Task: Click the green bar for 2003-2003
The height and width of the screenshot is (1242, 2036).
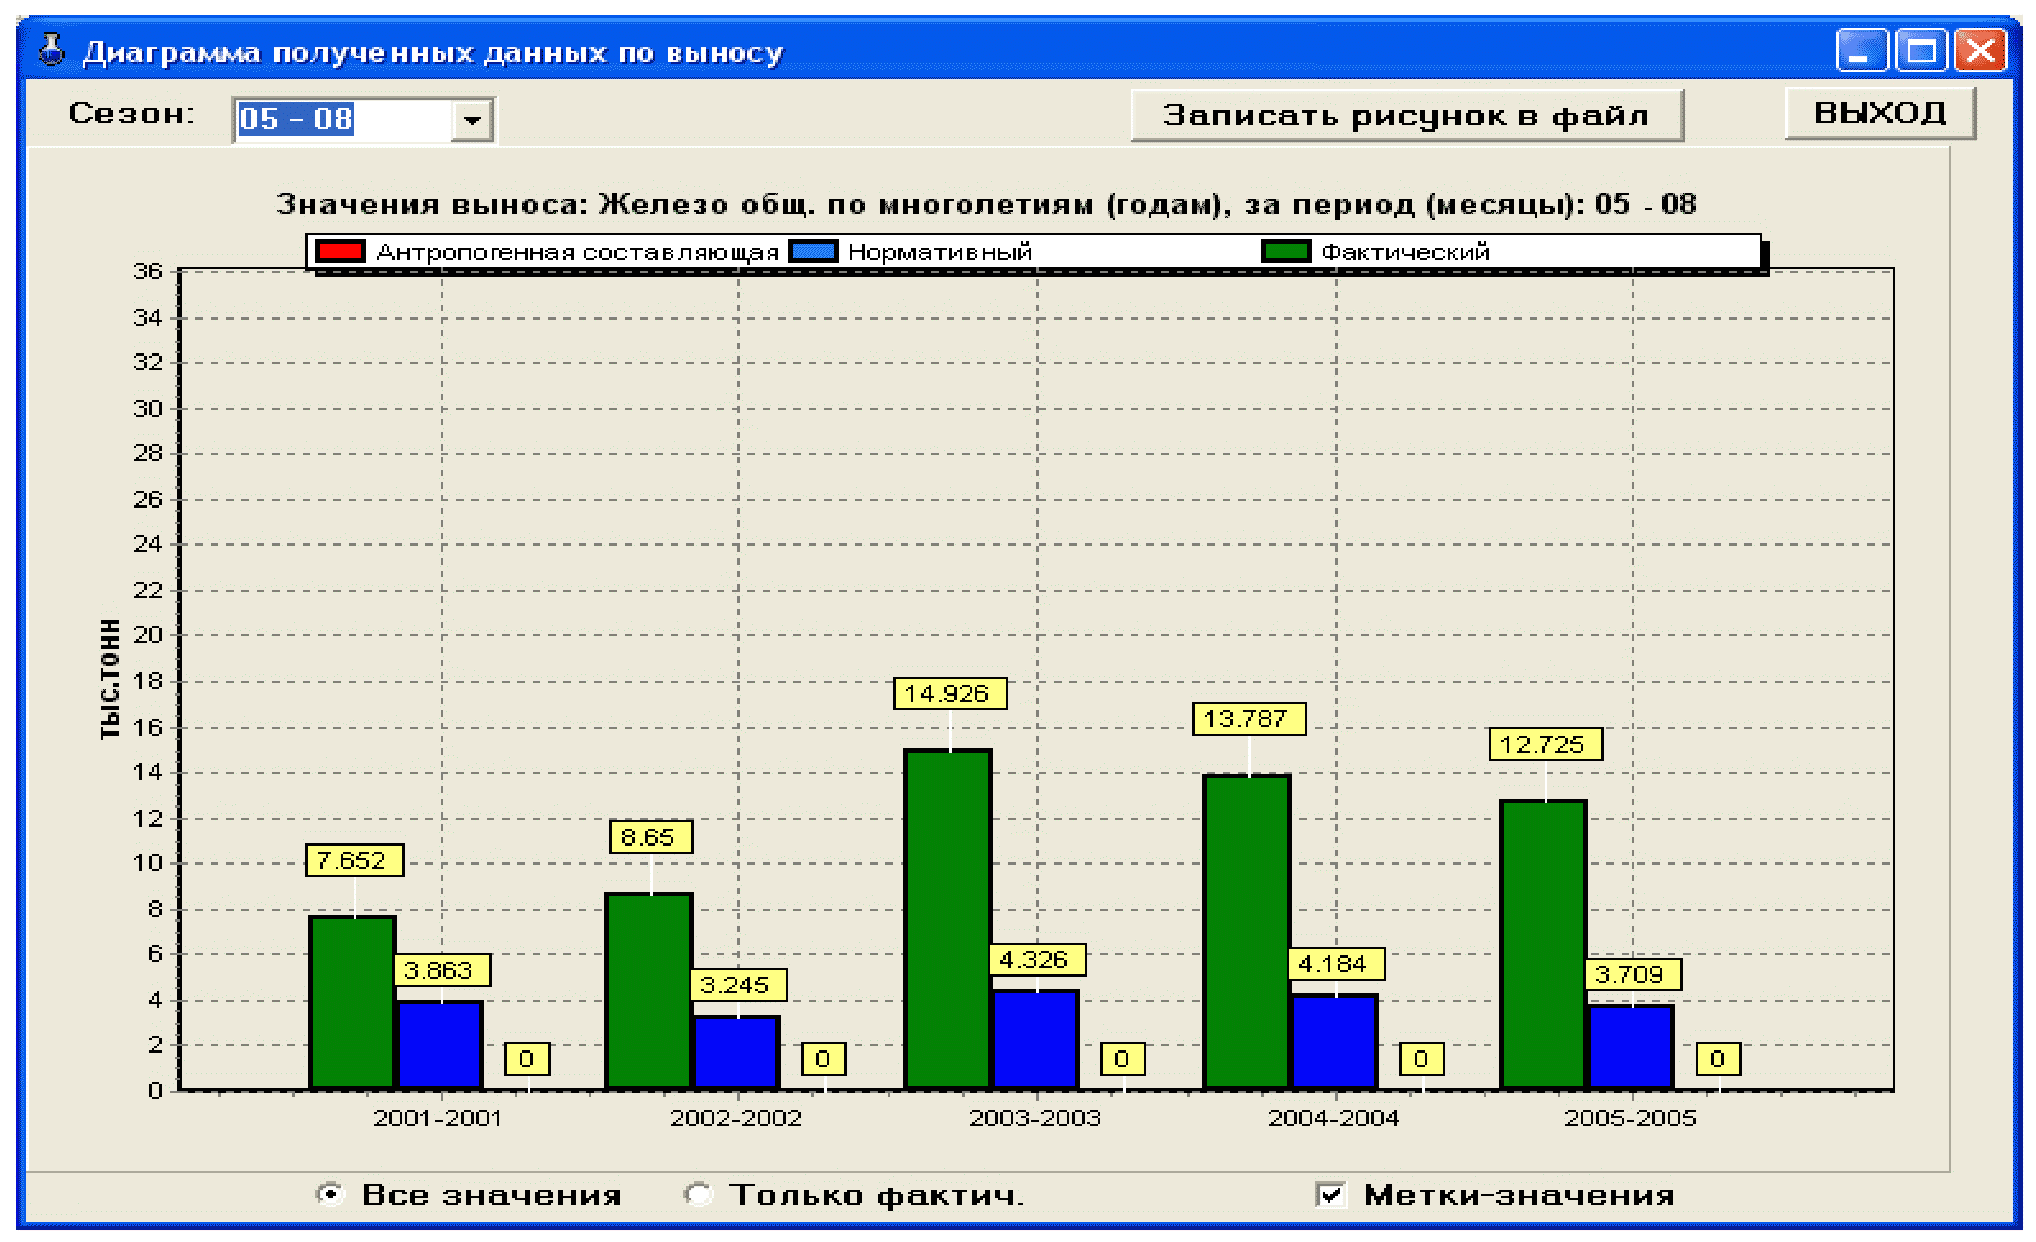Action: 948,919
